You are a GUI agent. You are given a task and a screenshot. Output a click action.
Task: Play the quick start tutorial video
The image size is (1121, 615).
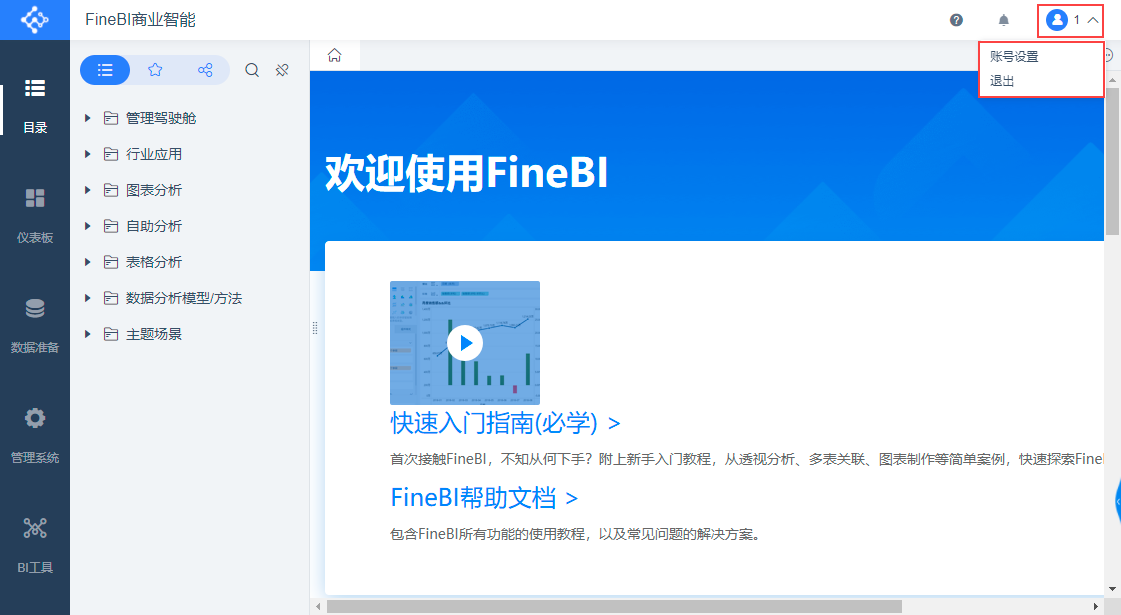[465, 343]
